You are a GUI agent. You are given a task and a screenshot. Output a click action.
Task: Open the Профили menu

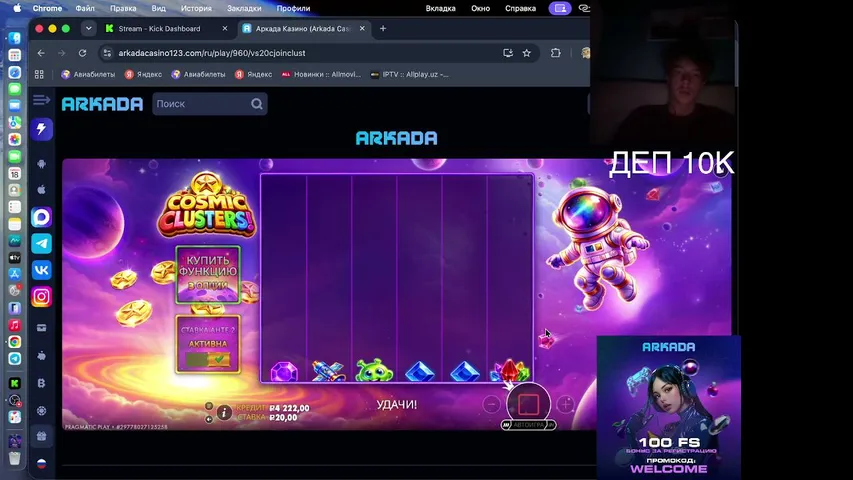293,8
